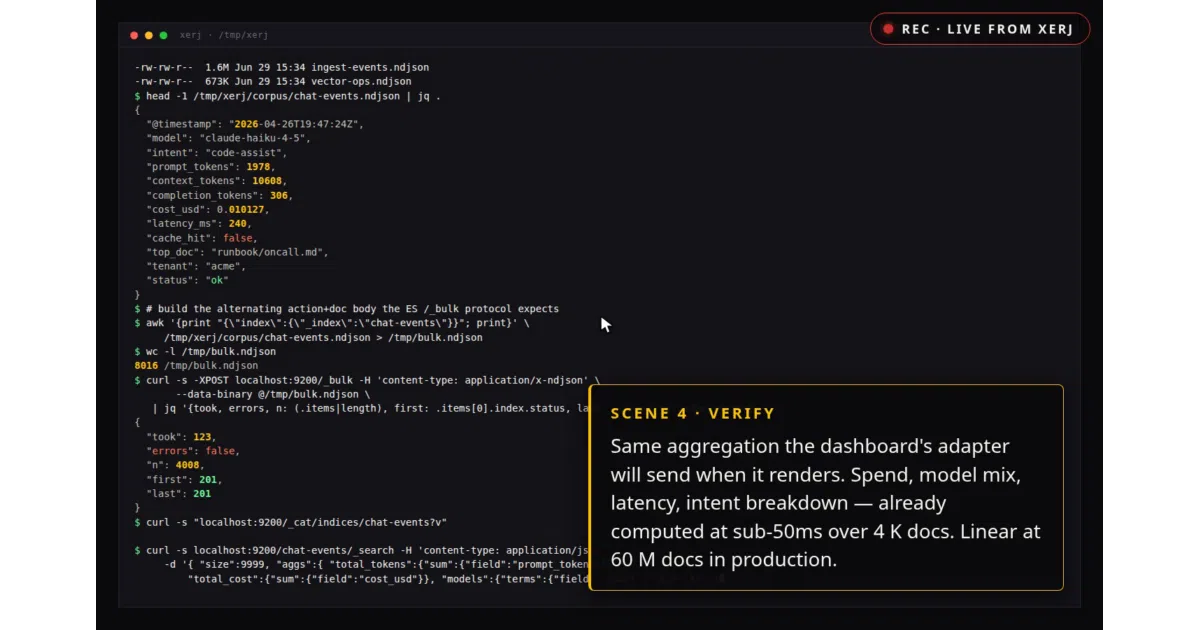Click the terminal title 'xerj · /tmp/xerj'
Viewport: 1200px width, 630px height.
pyautogui.click(x=224, y=35)
